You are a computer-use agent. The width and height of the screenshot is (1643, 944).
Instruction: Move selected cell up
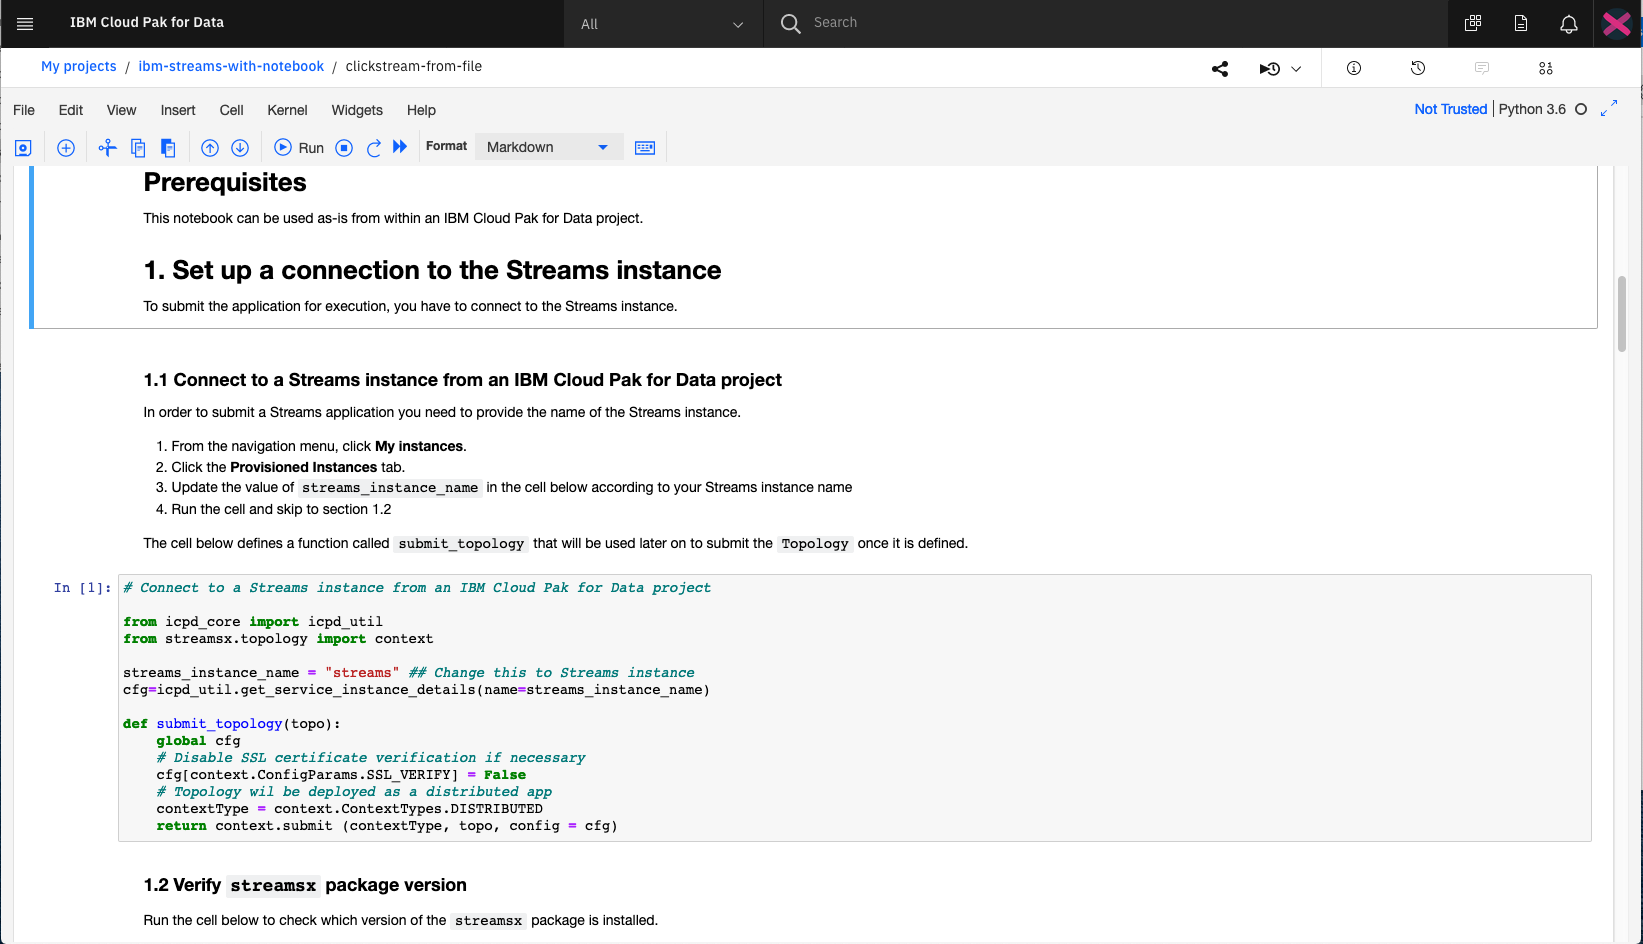coord(210,148)
